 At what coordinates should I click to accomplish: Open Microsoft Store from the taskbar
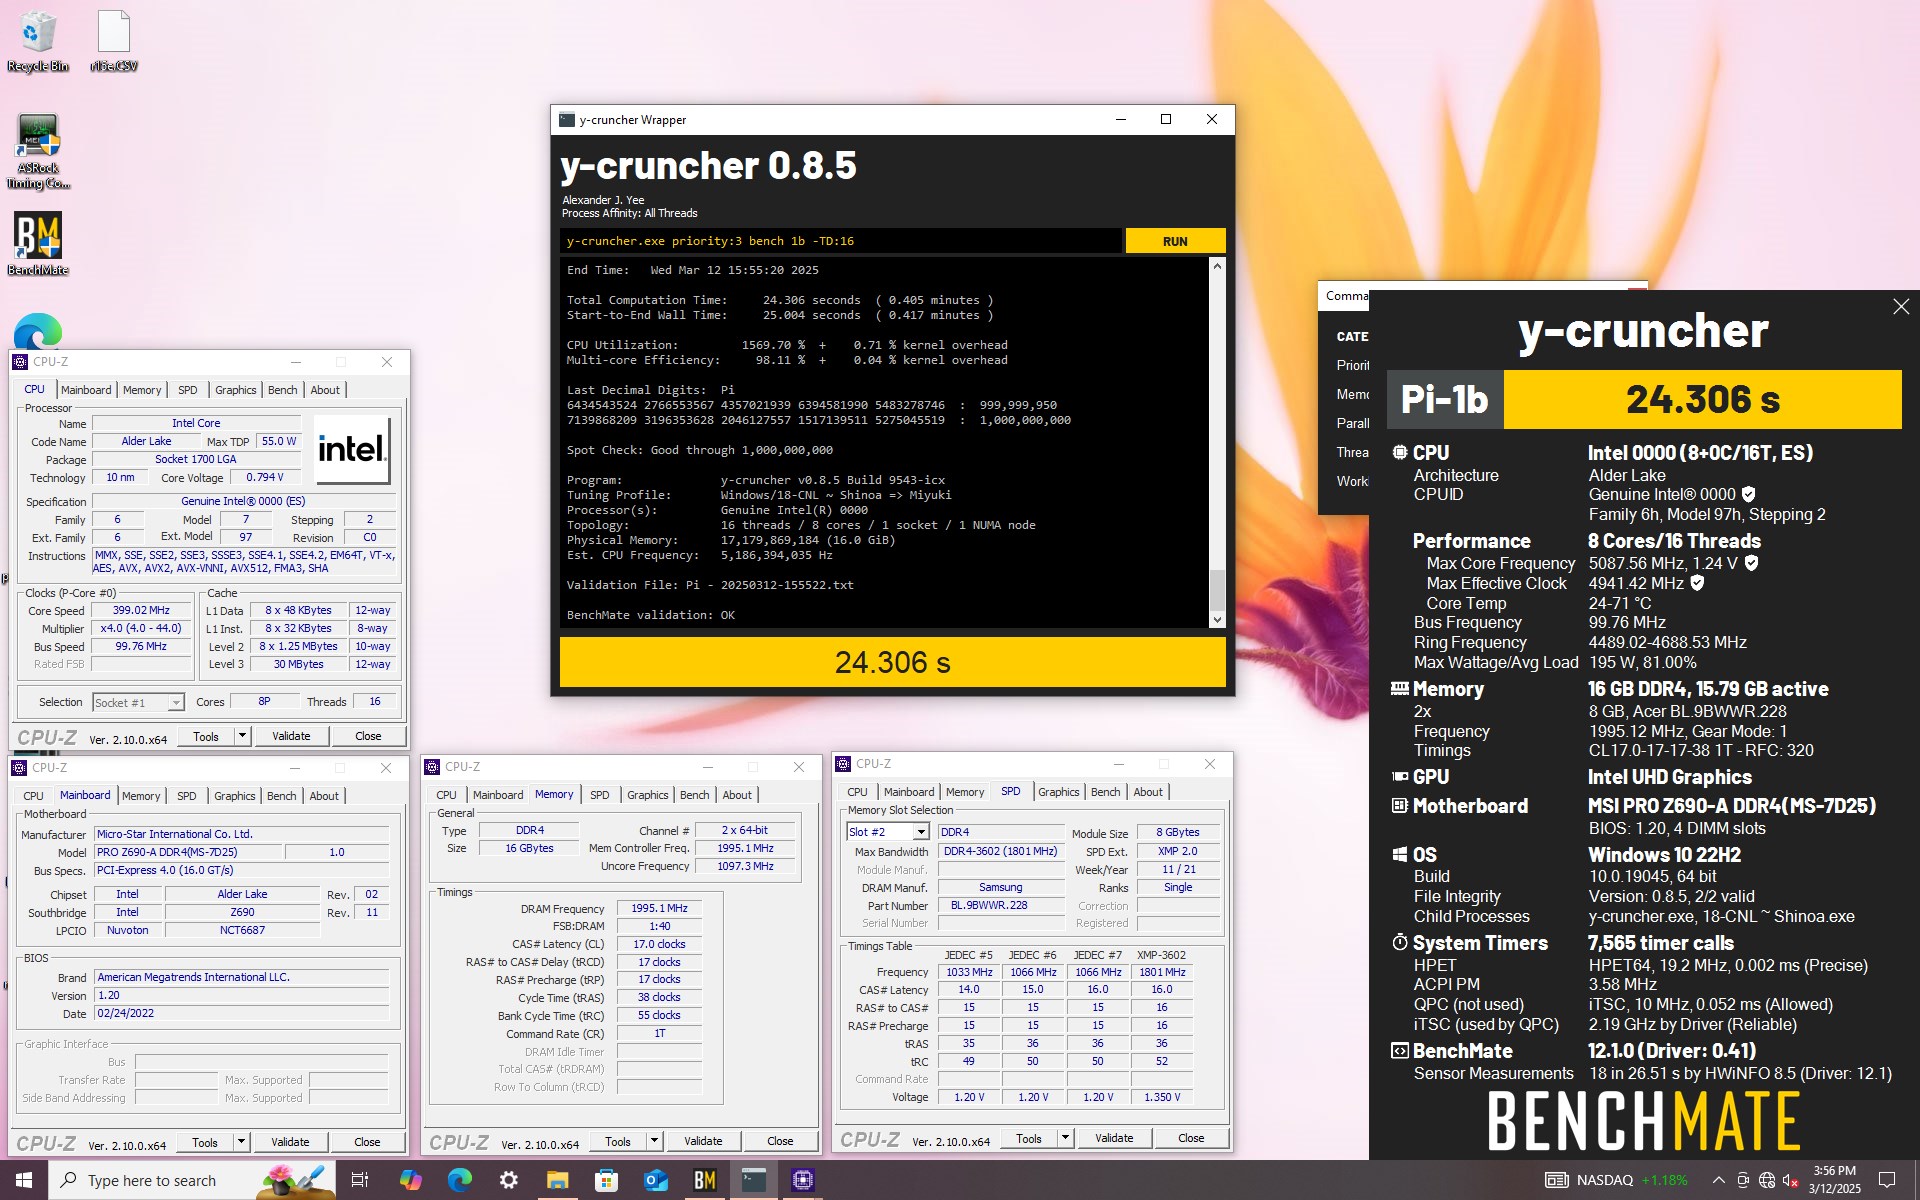pos(606,1180)
